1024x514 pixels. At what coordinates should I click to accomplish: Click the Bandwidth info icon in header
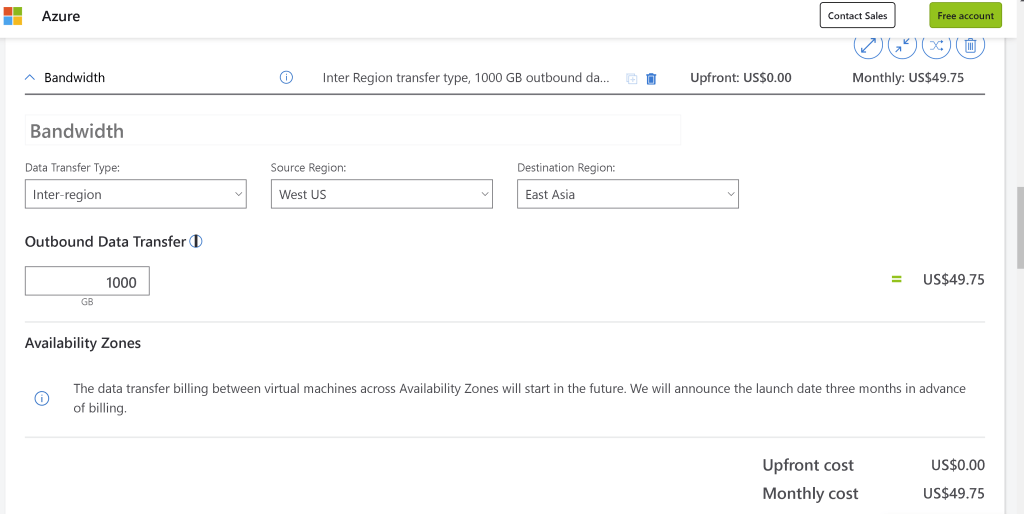click(x=286, y=78)
